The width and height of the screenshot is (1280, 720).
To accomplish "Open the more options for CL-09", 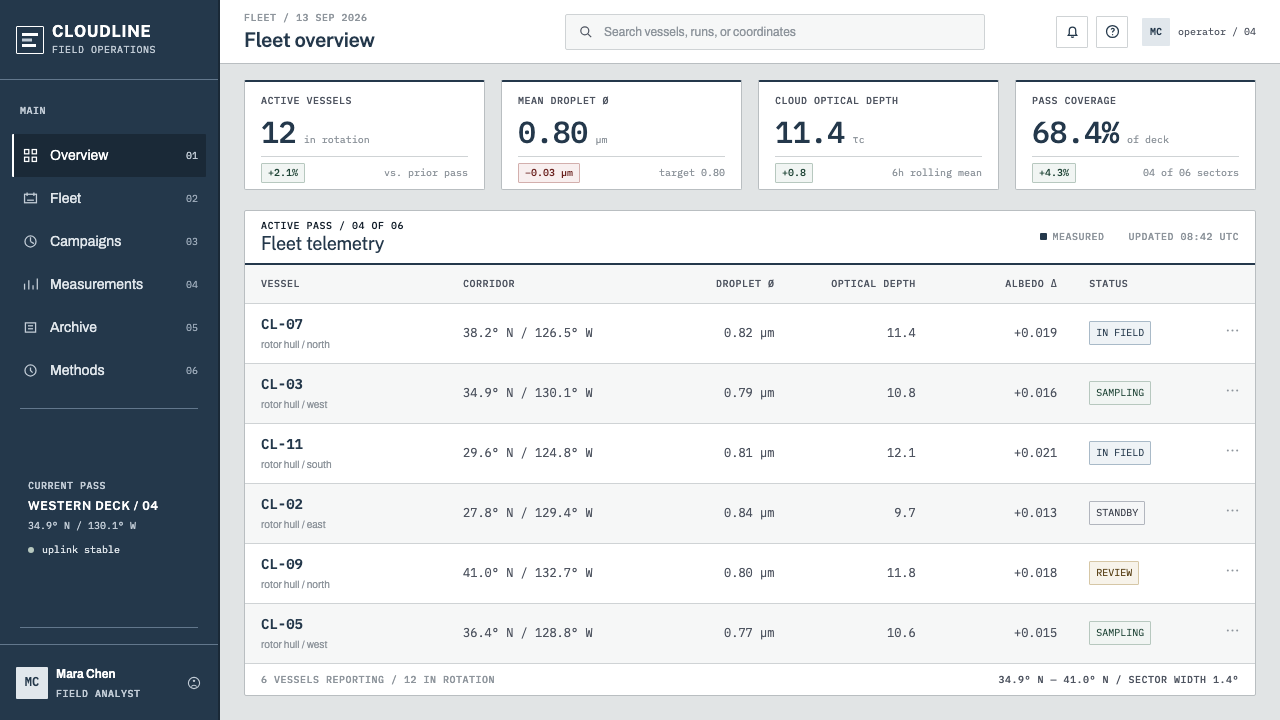I will pos(1232,571).
